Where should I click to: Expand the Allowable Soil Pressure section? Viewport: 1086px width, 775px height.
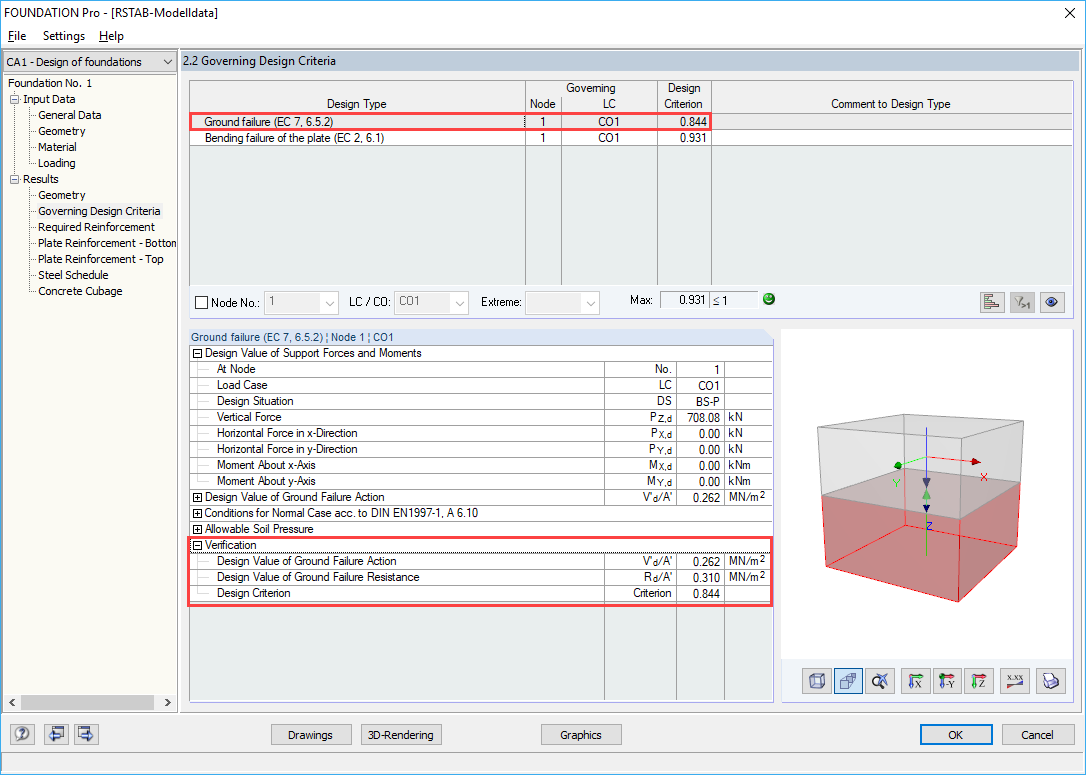[197, 529]
